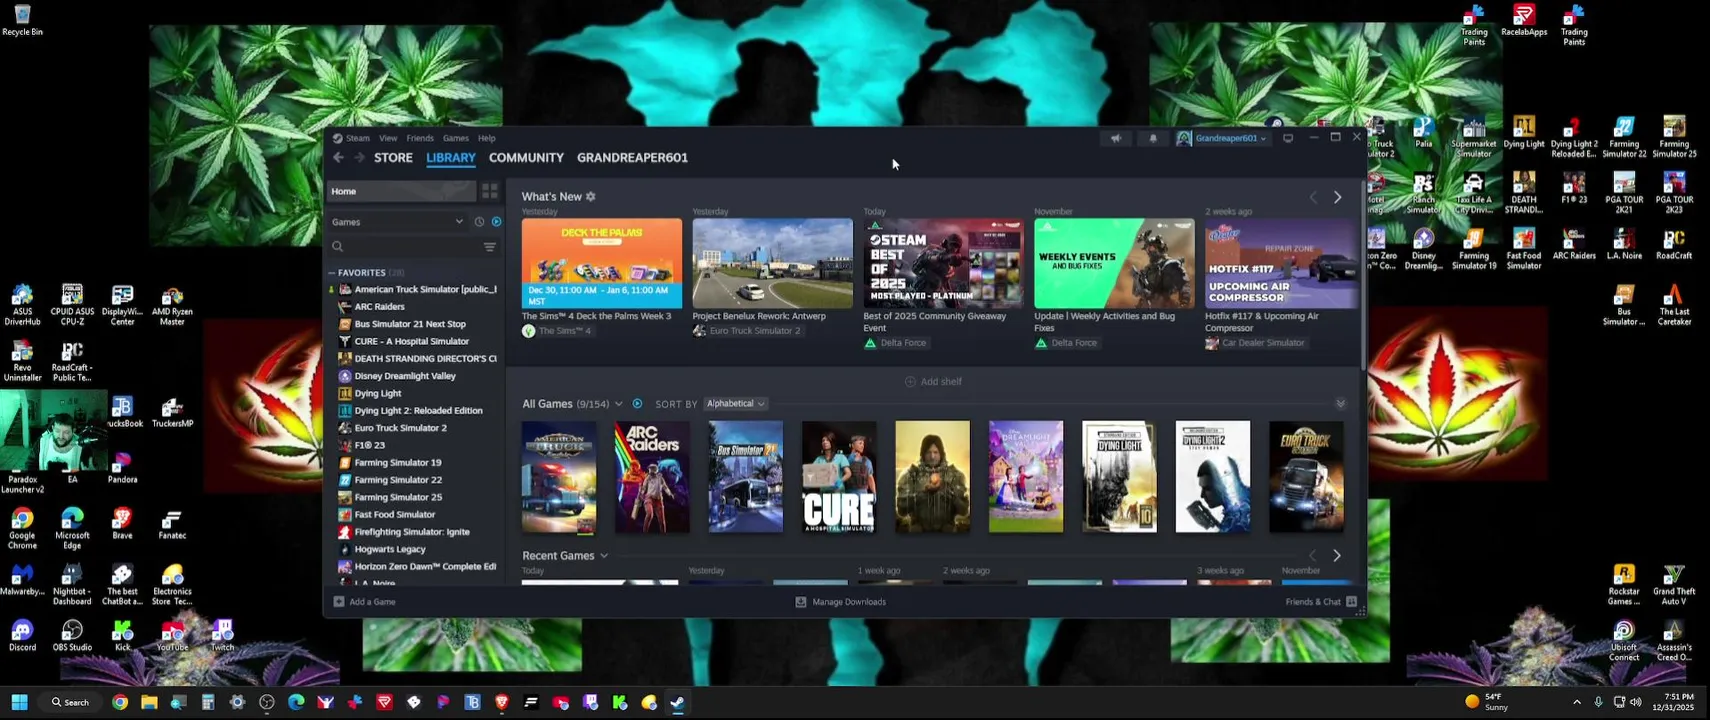Open the Steam menu
The height and width of the screenshot is (720, 1710).
click(x=357, y=139)
